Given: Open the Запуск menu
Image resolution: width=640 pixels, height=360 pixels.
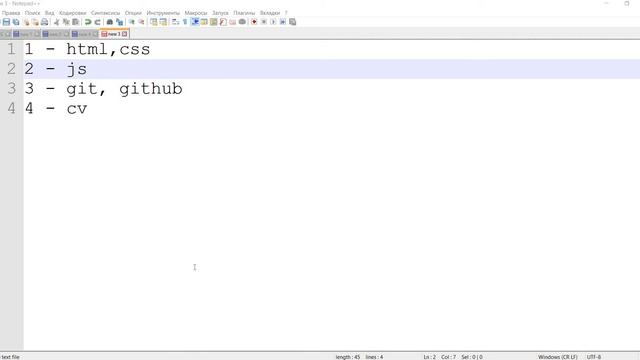Looking at the screenshot, I should [220, 13].
